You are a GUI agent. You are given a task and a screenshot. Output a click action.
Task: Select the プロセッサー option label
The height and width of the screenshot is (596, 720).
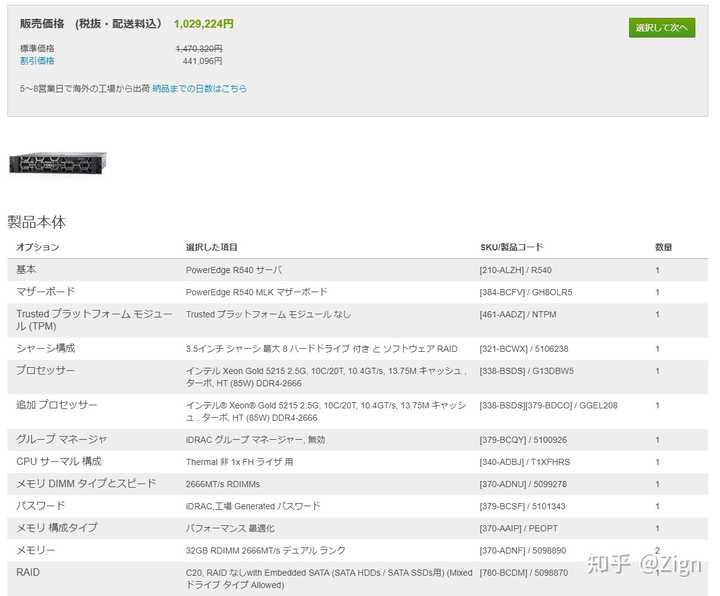tap(45, 370)
